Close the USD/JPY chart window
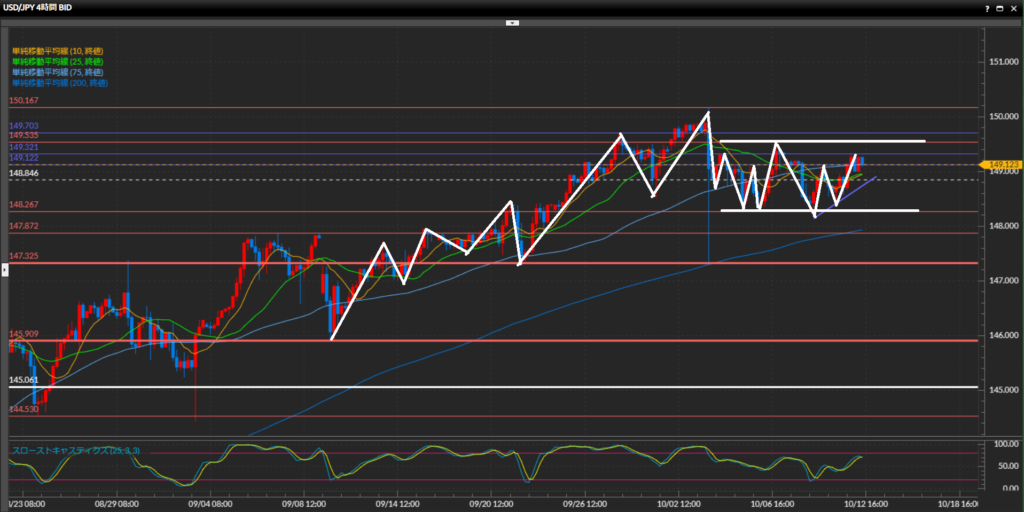The image size is (1024, 512). coord(1012,8)
